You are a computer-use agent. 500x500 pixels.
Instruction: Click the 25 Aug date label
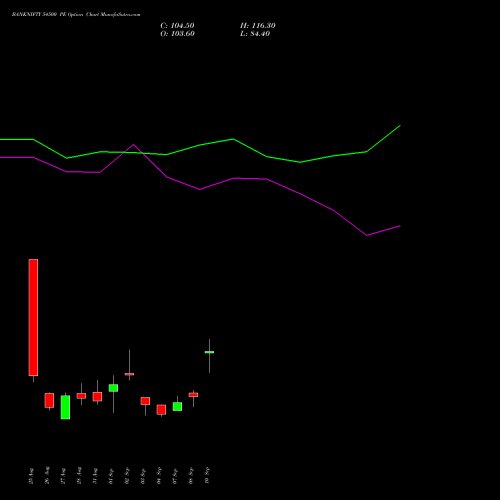click(x=31, y=476)
